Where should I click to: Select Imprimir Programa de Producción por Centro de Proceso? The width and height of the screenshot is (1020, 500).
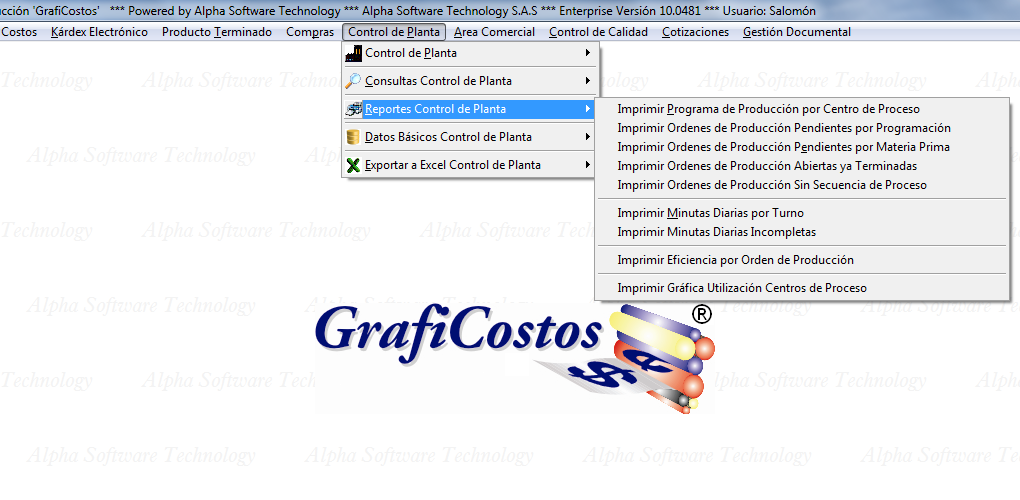(768, 109)
